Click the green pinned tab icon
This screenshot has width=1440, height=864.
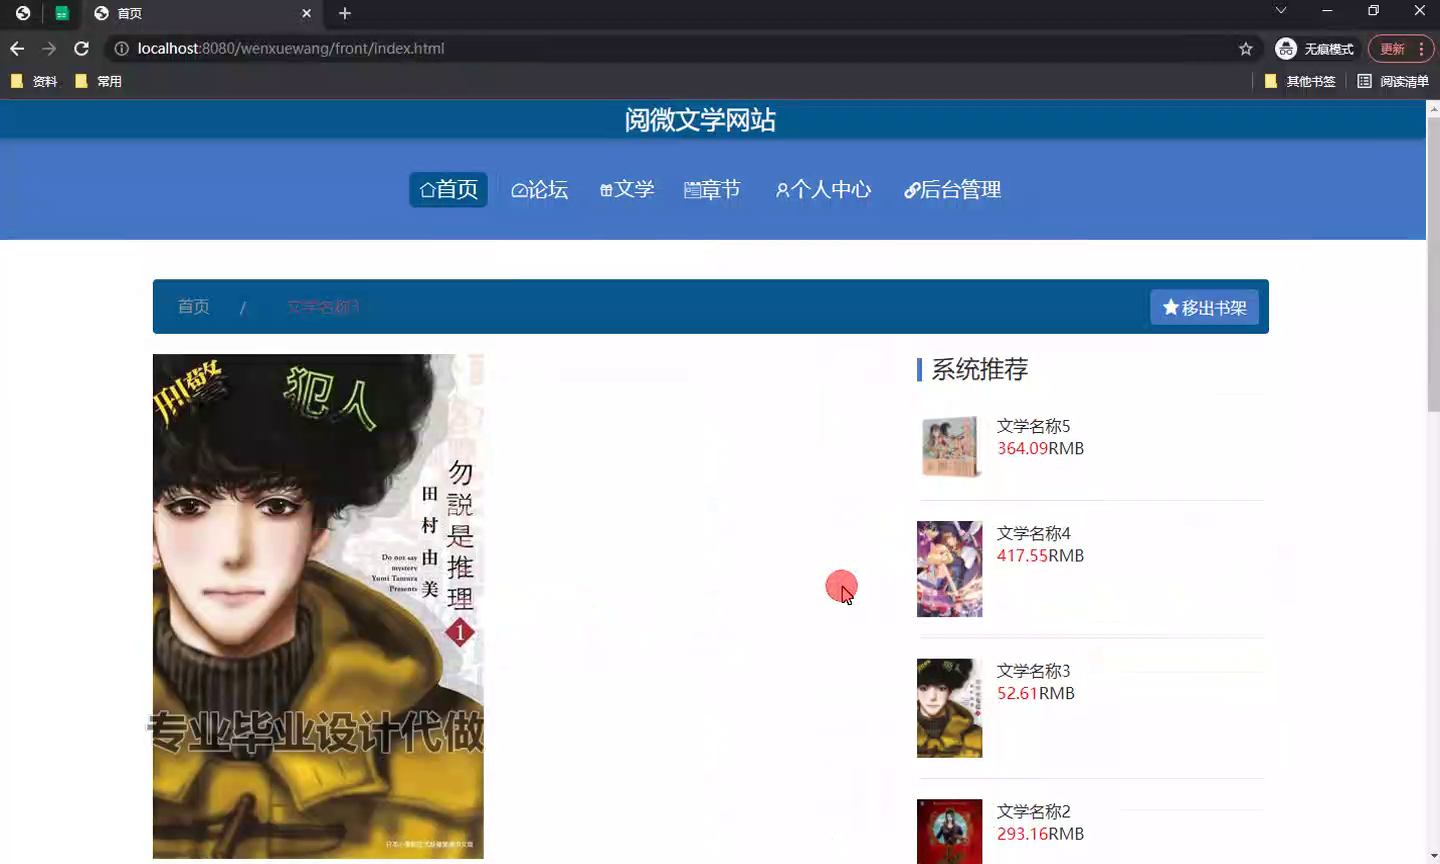(62, 13)
